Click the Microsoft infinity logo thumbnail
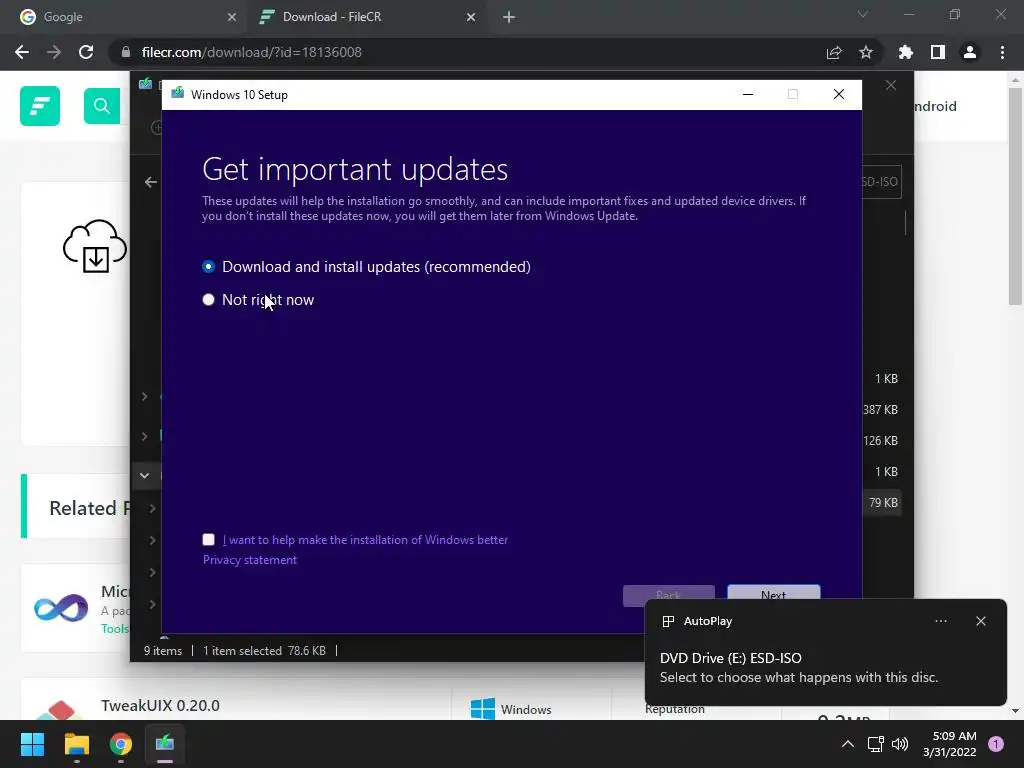This screenshot has height=768, width=1024. tap(61, 608)
